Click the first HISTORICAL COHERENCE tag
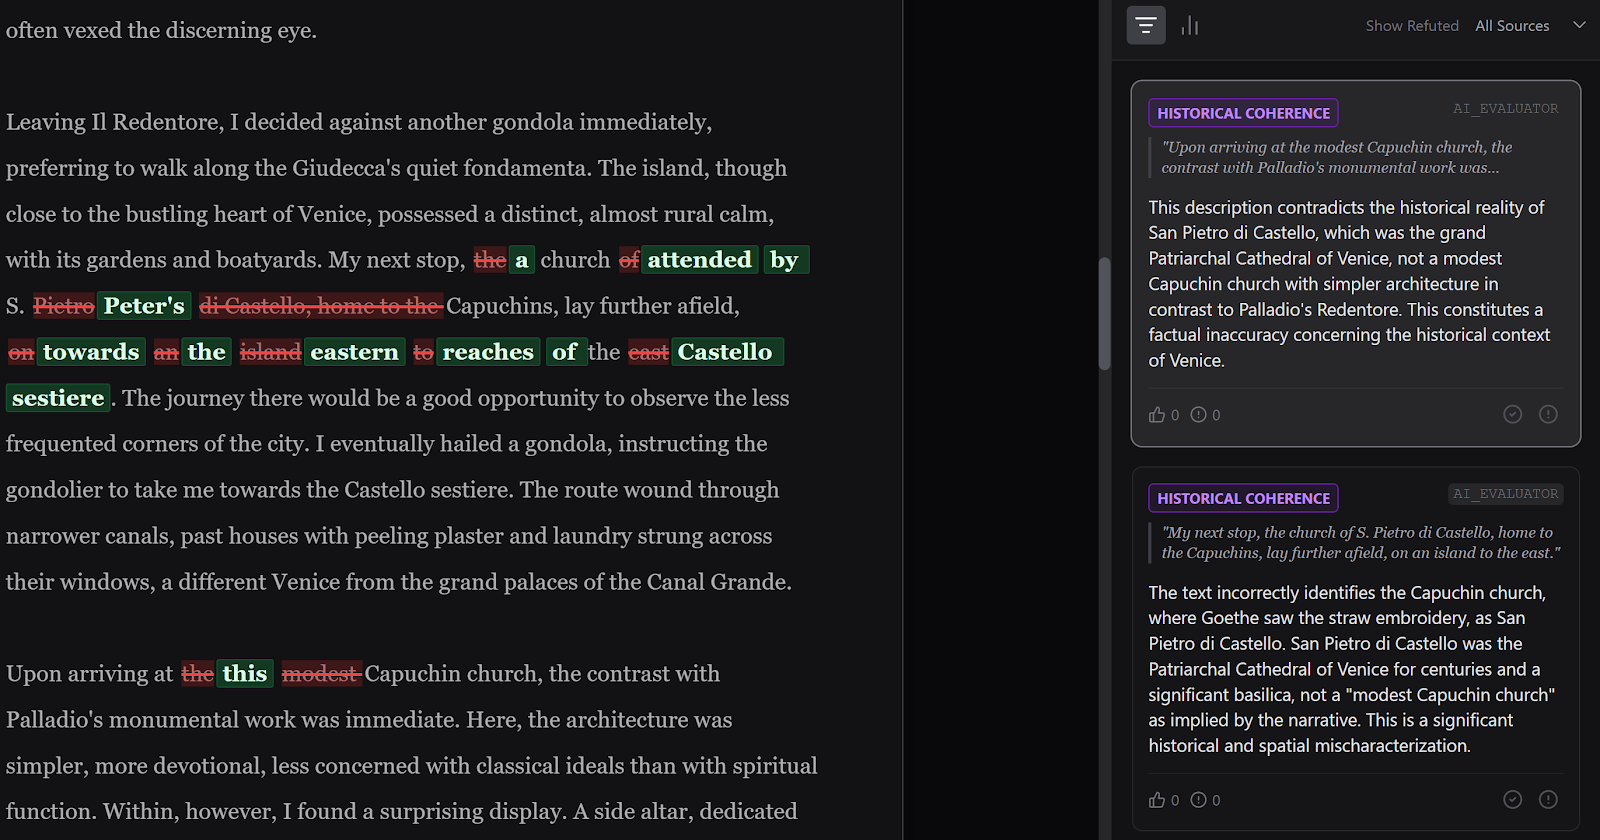Viewport: 1600px width, 840px height. tap(1243, 113)
